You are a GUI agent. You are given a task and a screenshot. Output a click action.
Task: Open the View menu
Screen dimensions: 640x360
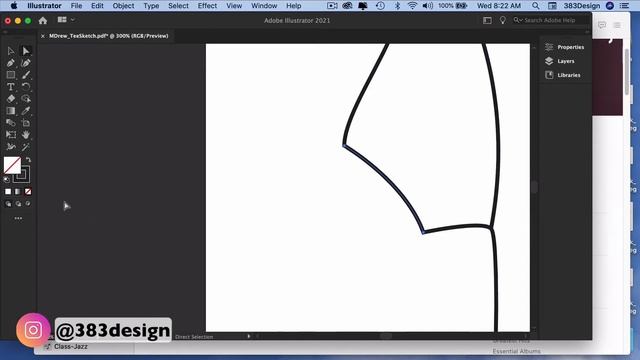click(x=234, y=6)
